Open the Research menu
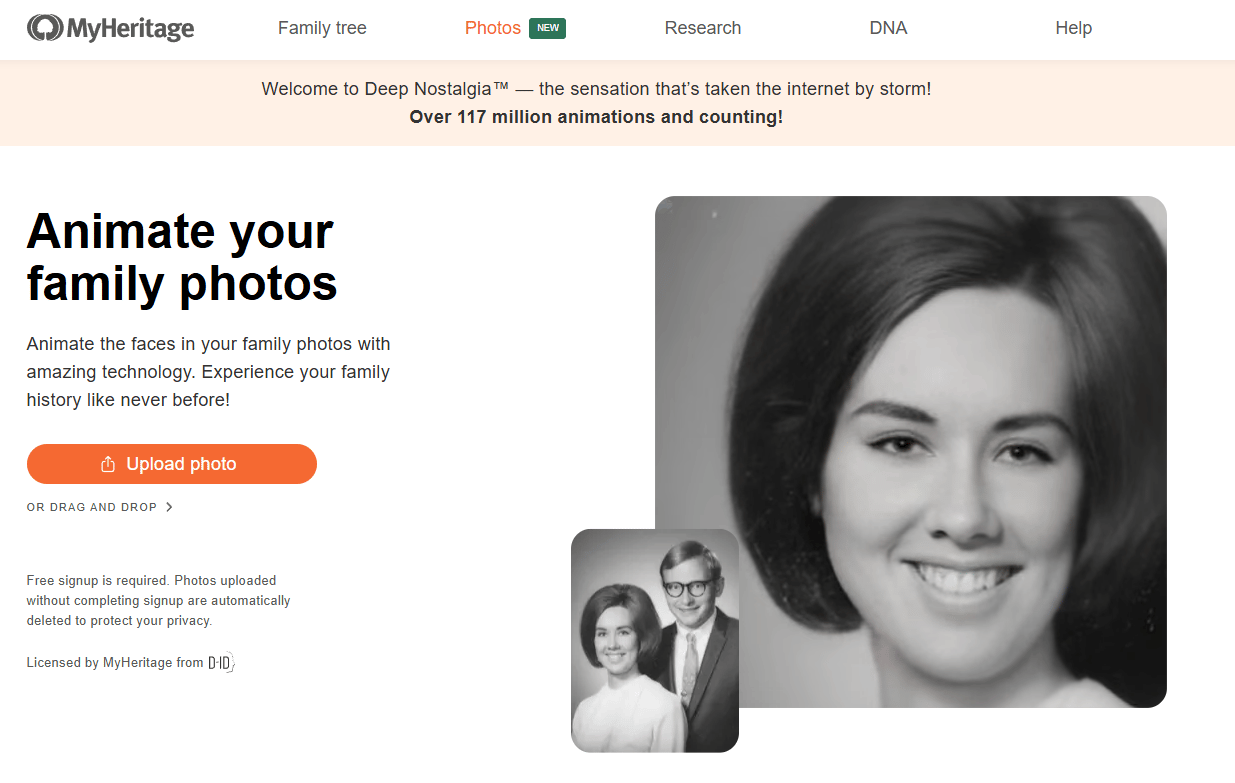This screenshot has width=1235, height=783. (x=703, y=28)
